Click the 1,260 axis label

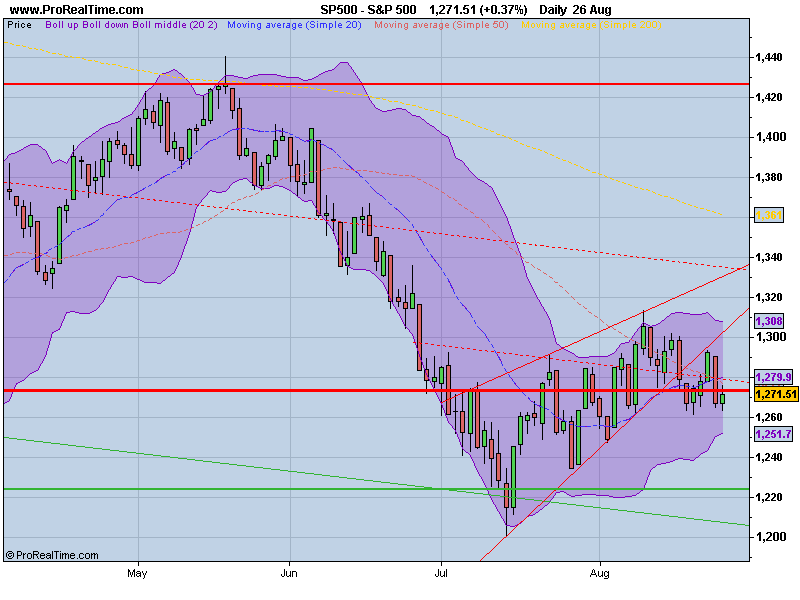coord(768,417)
